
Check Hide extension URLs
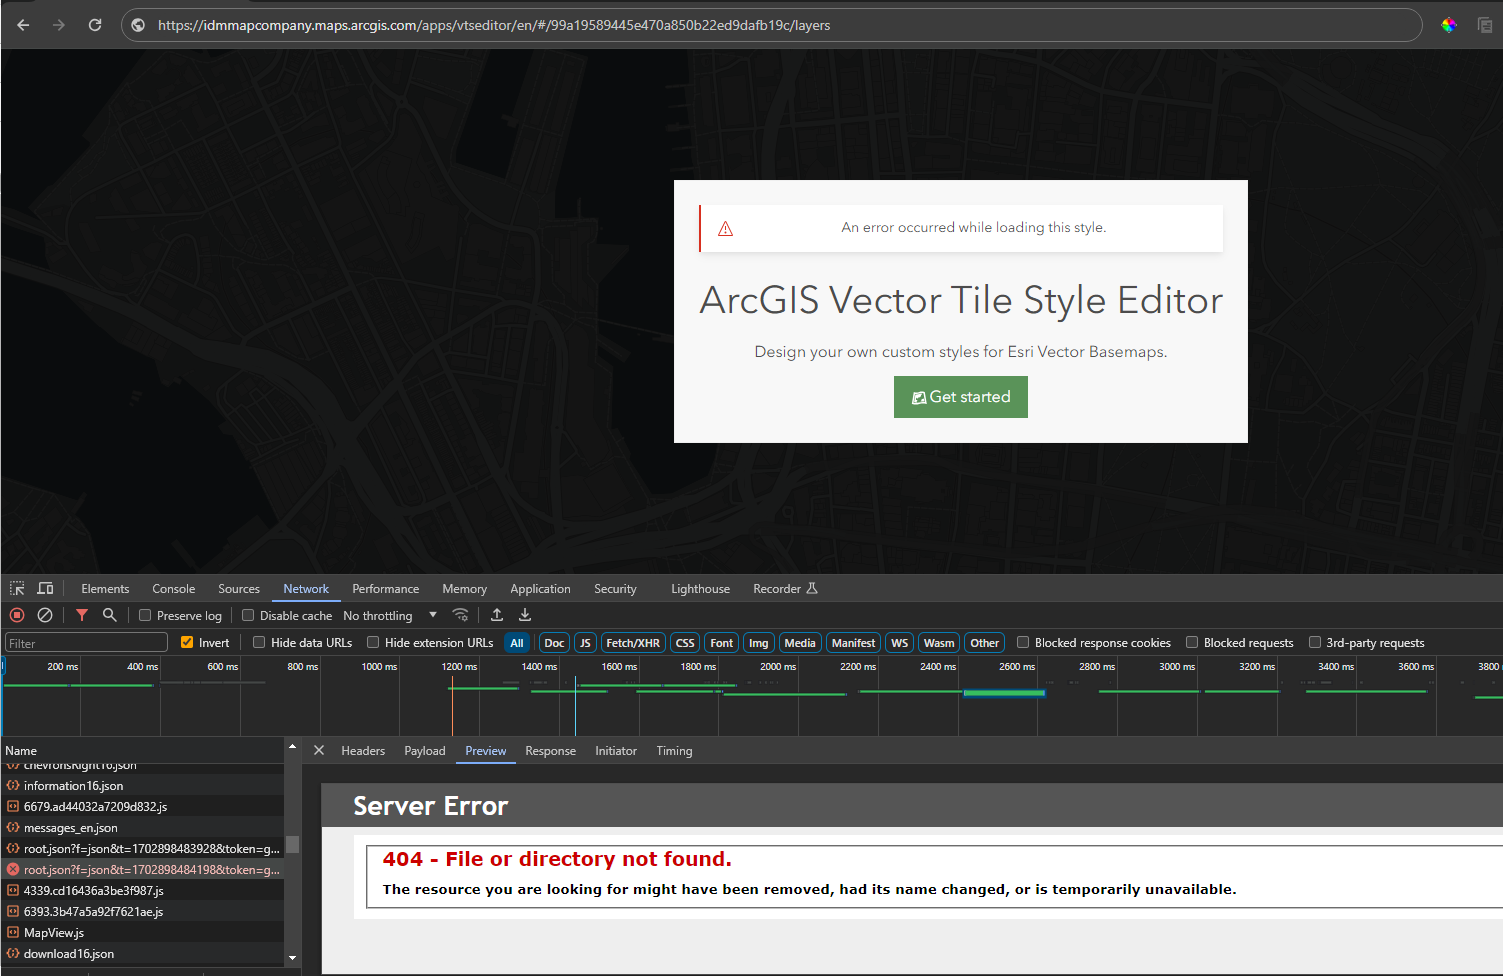pyautogui.click(x=373, y=643)
